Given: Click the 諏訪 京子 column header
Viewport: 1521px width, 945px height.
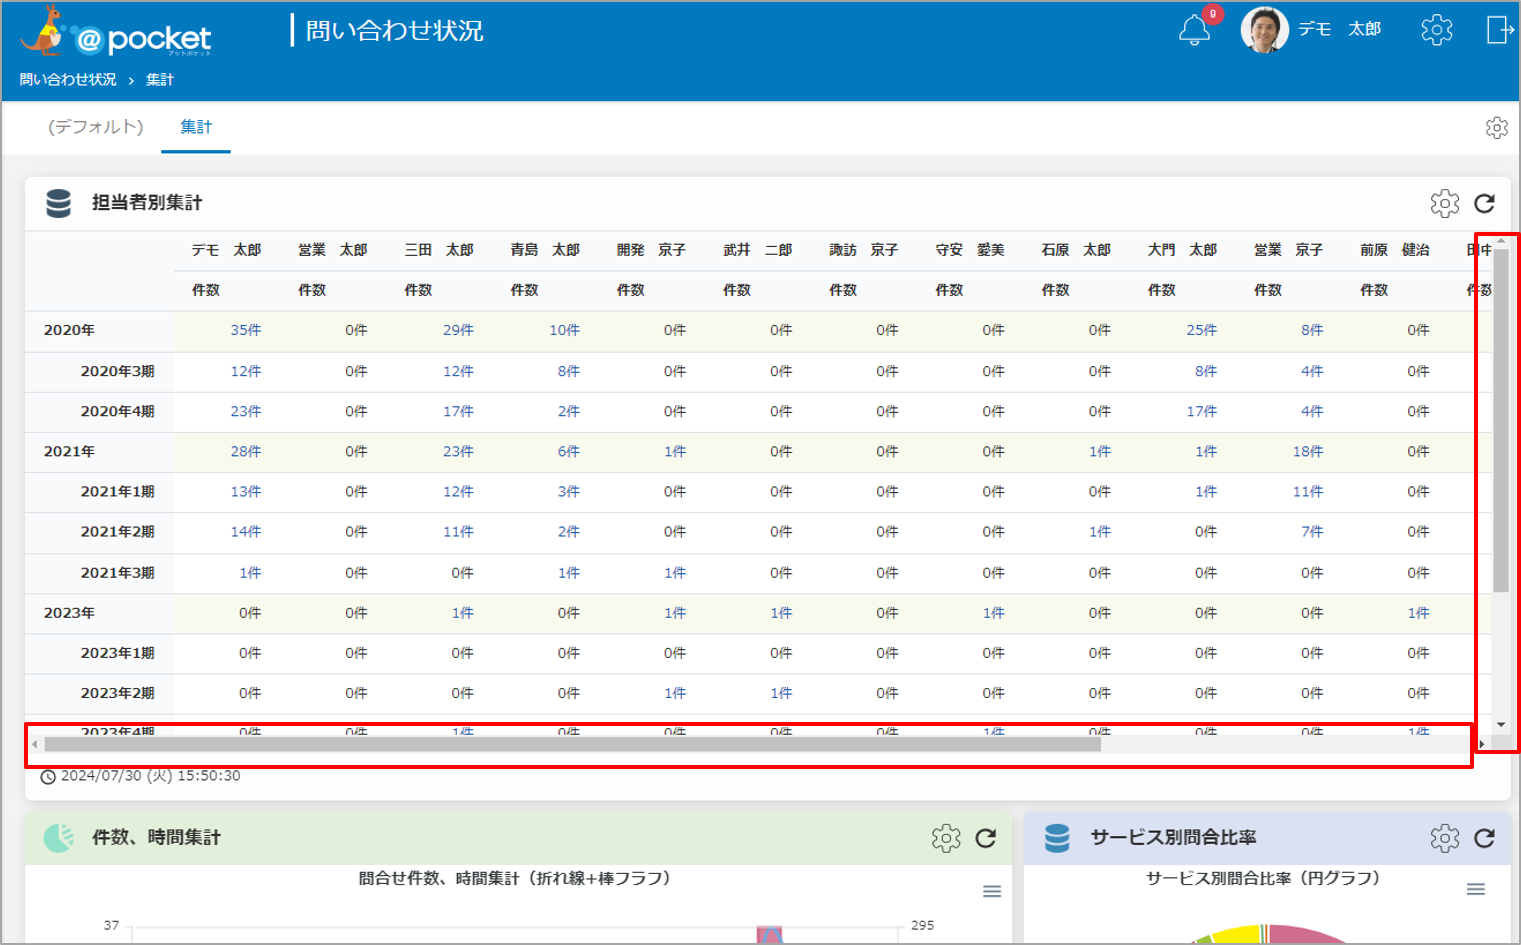Looking at the screenshot, I should 863,250.
